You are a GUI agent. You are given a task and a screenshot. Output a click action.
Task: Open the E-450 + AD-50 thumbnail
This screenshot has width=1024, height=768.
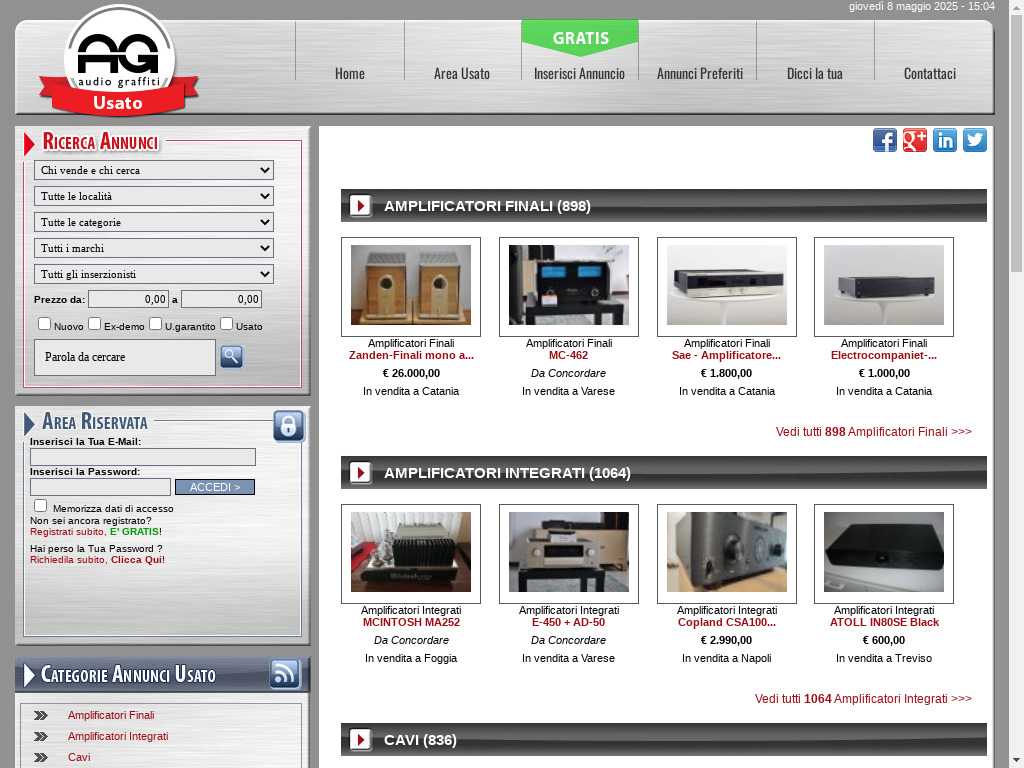pos(569,552)
